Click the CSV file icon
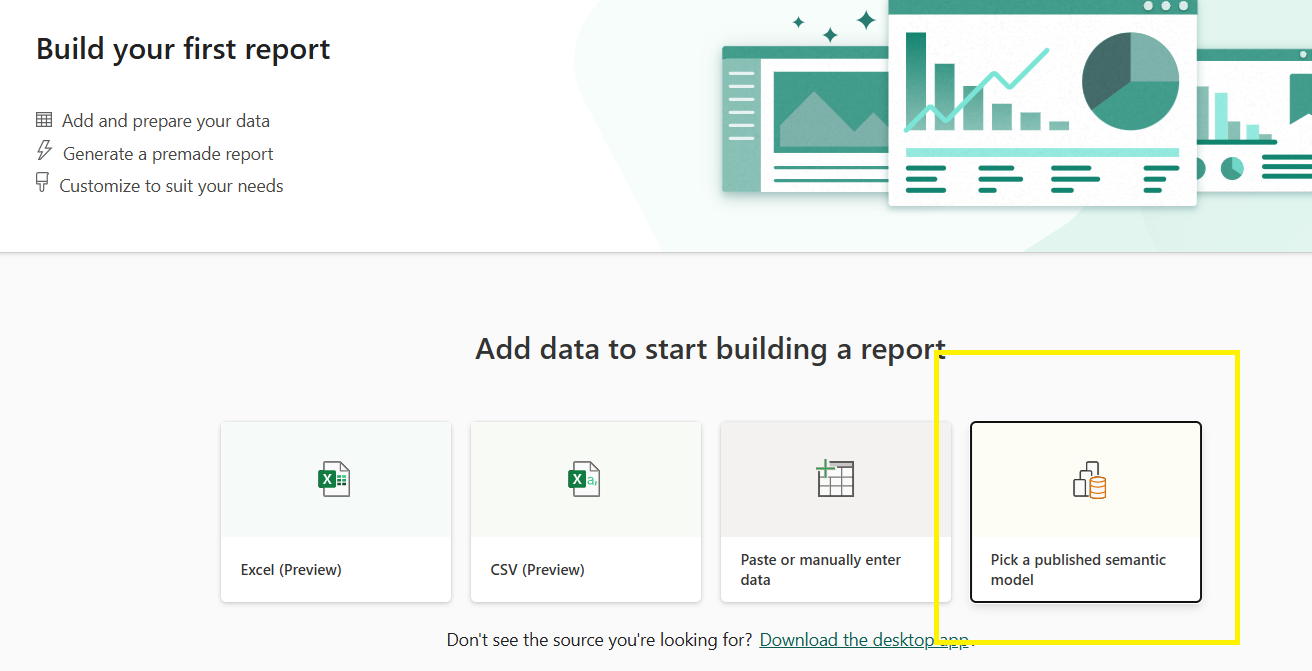The image size is (1312, 671). pos(585,480)
